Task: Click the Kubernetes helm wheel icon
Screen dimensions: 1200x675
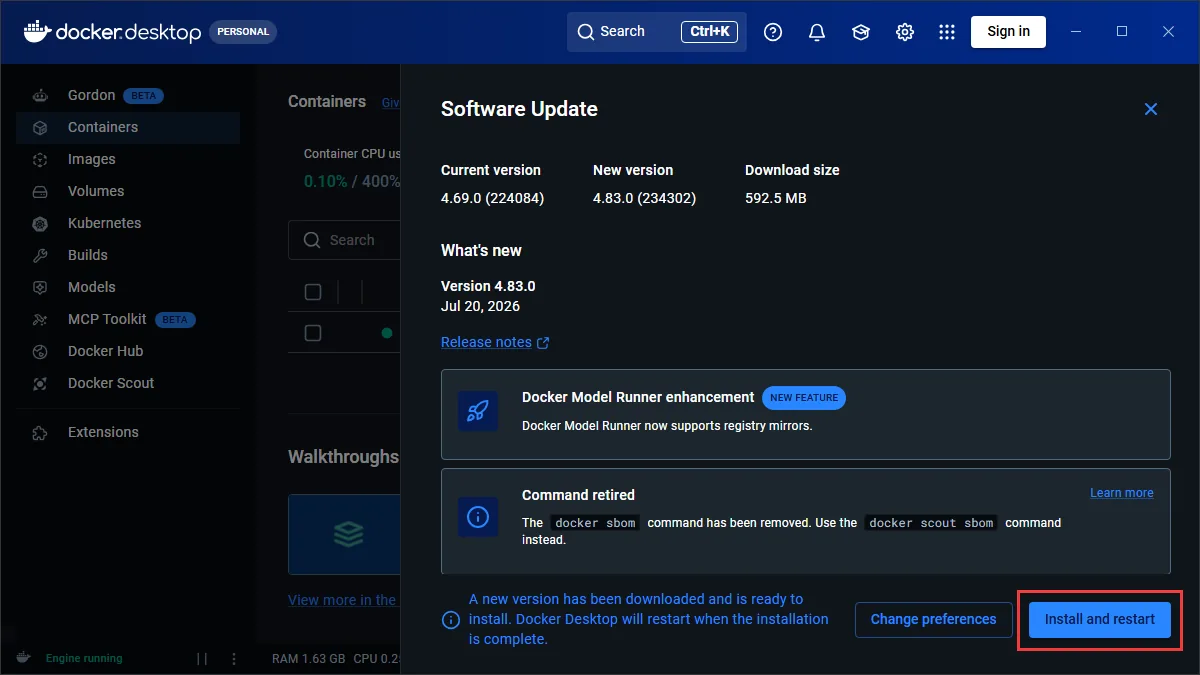Action: [x=40, y=224]
